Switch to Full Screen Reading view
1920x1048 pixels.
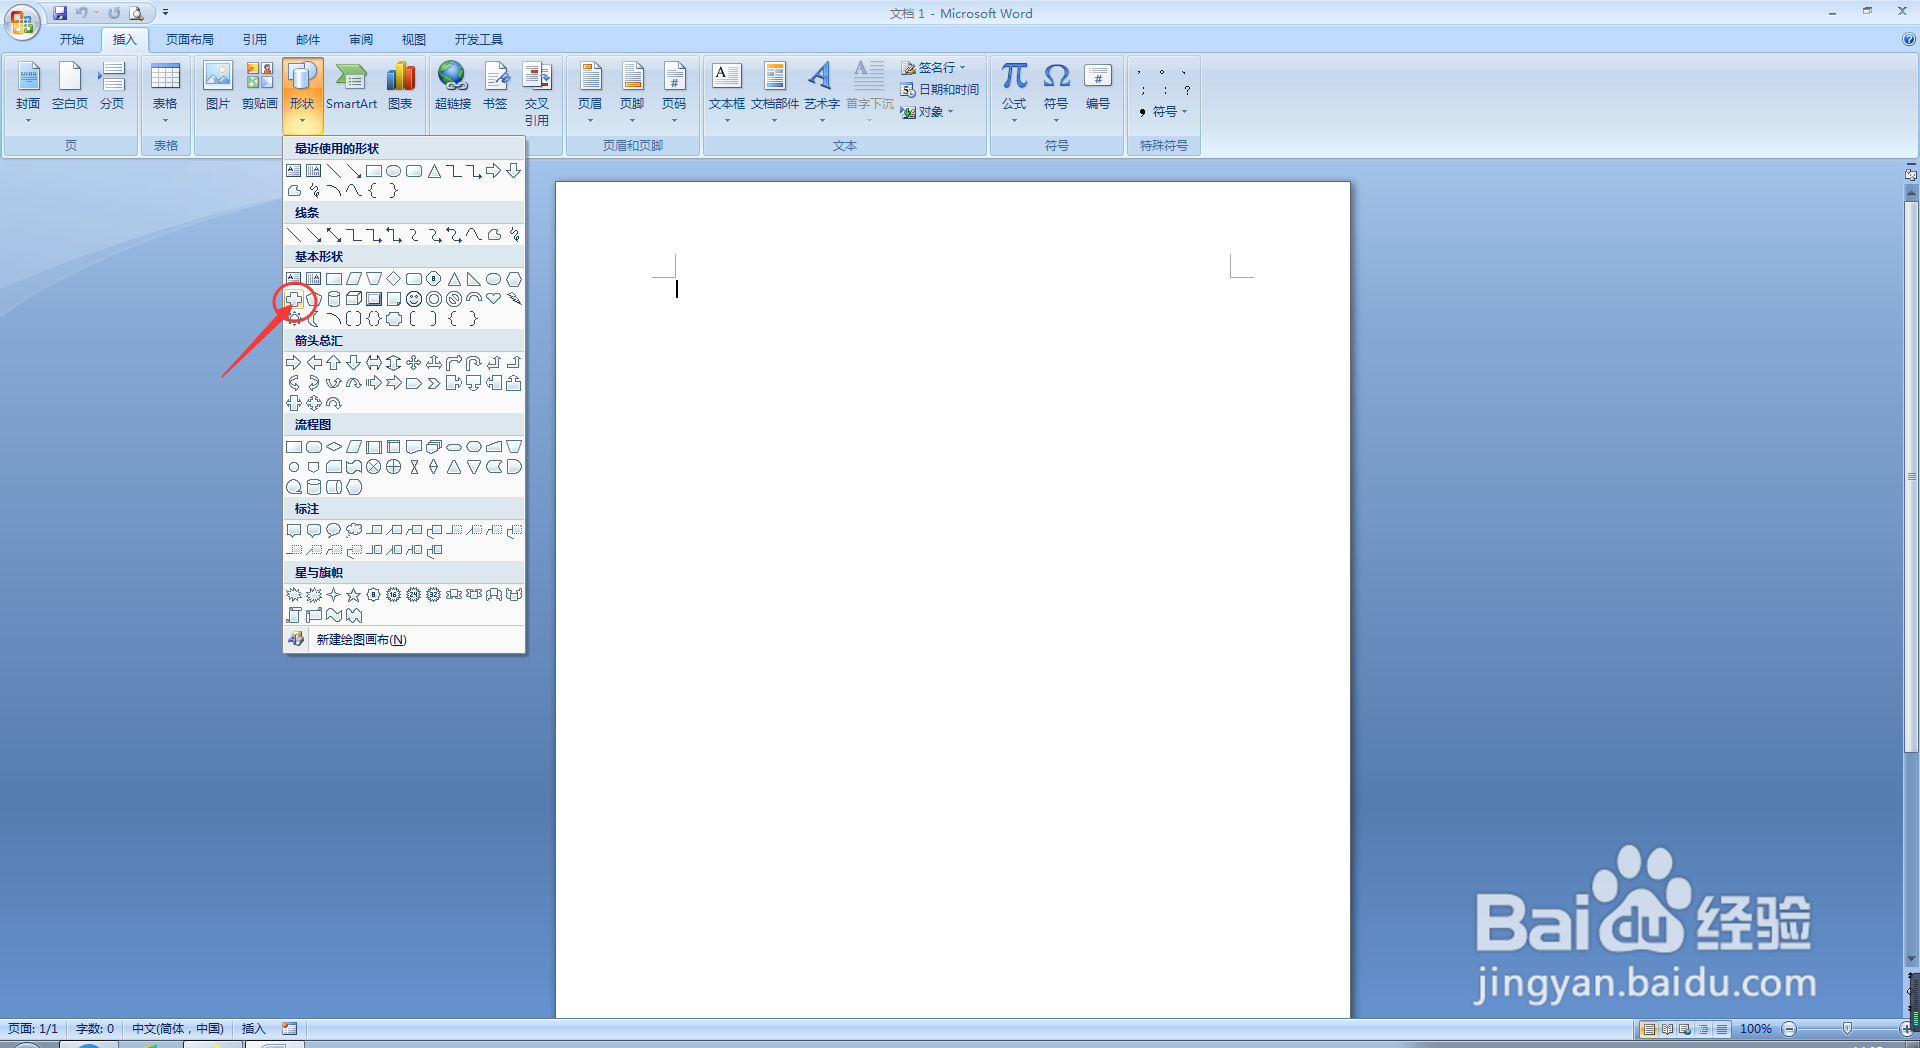pos(1667,1029)
